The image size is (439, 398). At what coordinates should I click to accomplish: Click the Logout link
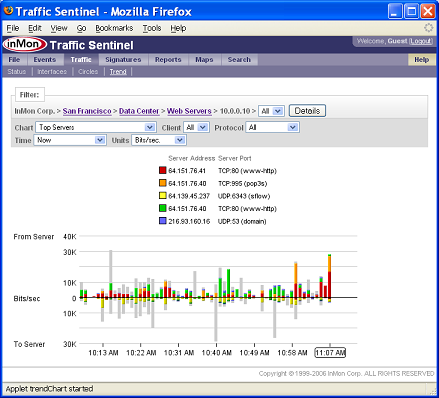pos(421,41)
